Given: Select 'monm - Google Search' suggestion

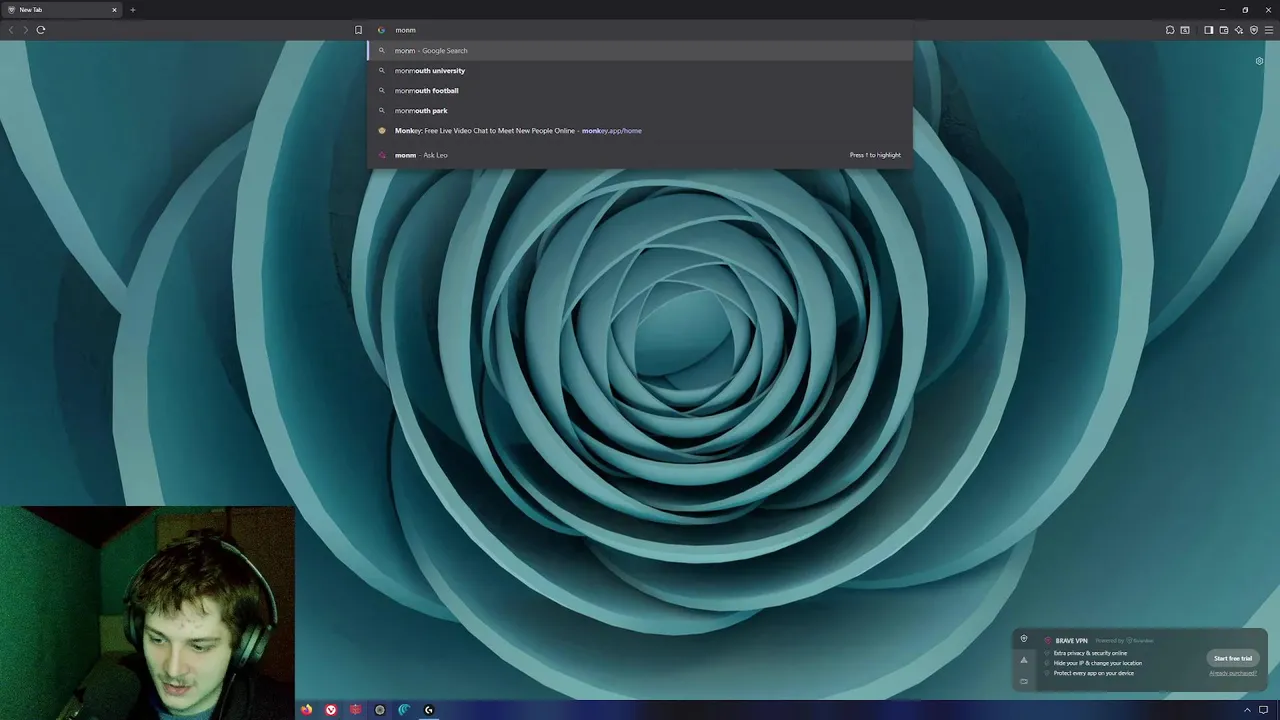Looking at the screenshot, I should point(640,50).
